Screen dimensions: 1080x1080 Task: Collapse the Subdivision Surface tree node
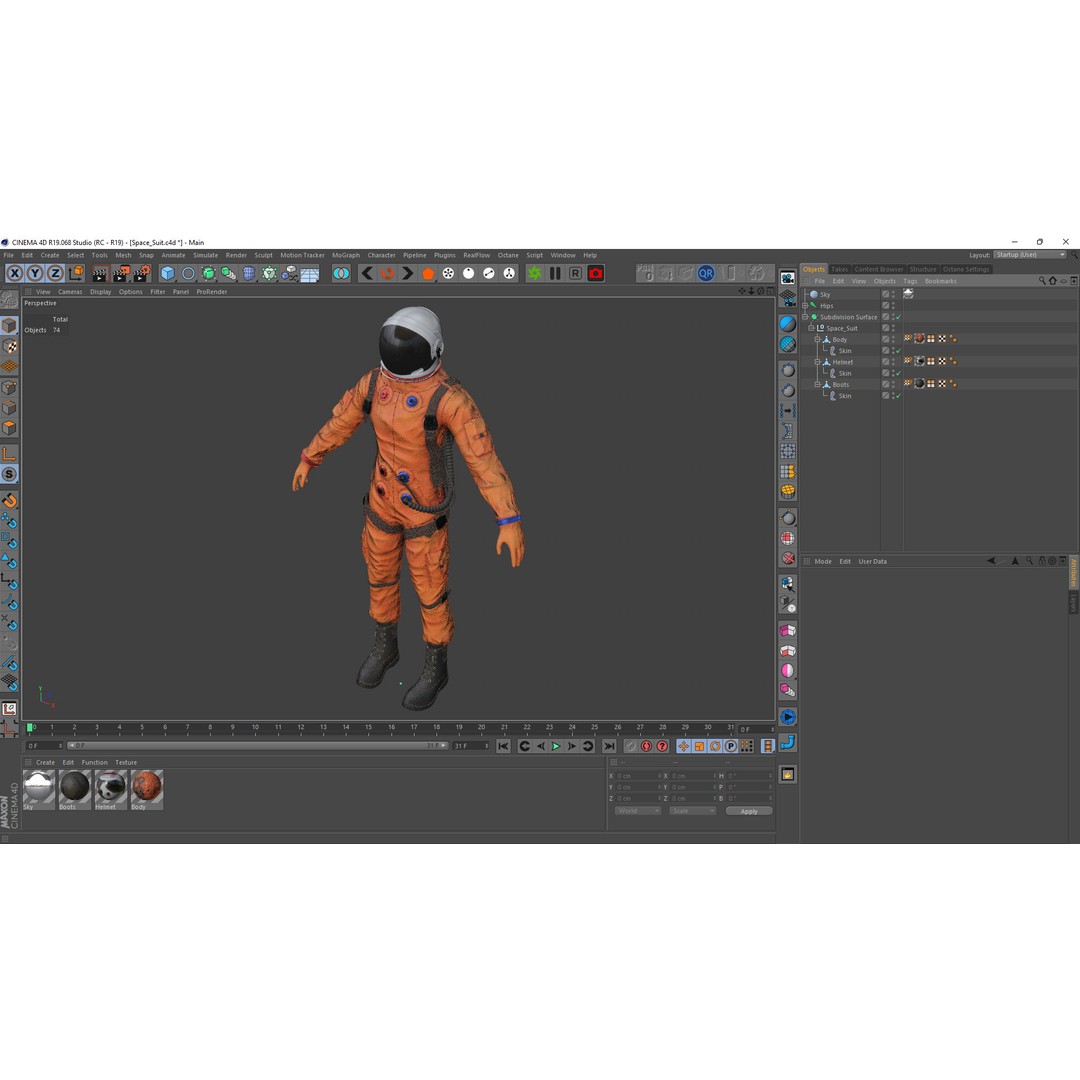point(805,317)
